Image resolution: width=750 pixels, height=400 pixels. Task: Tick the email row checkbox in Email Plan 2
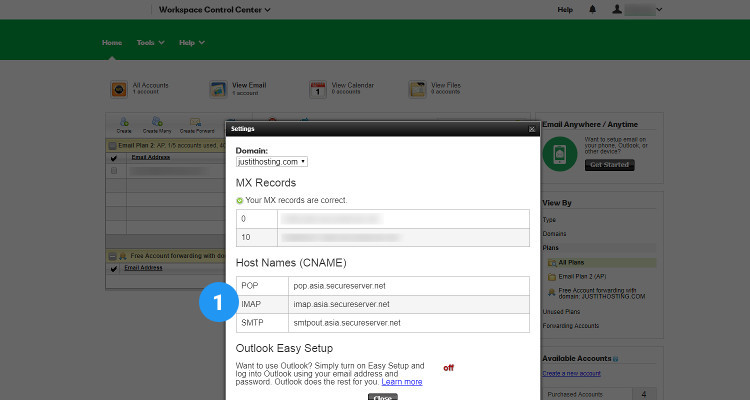114,170
